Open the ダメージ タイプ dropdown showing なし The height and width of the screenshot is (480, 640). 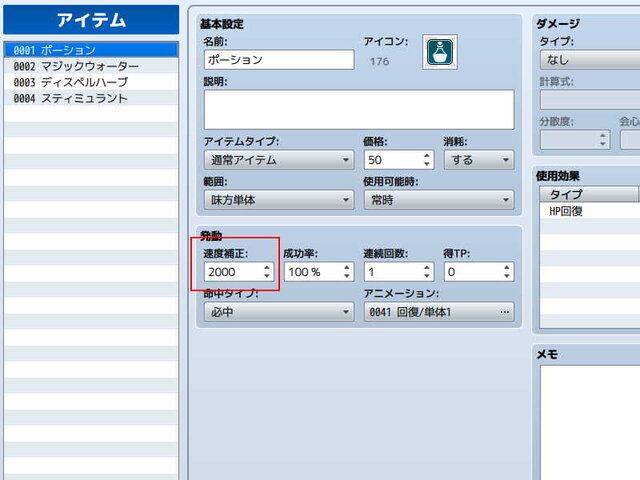[590, 60]
